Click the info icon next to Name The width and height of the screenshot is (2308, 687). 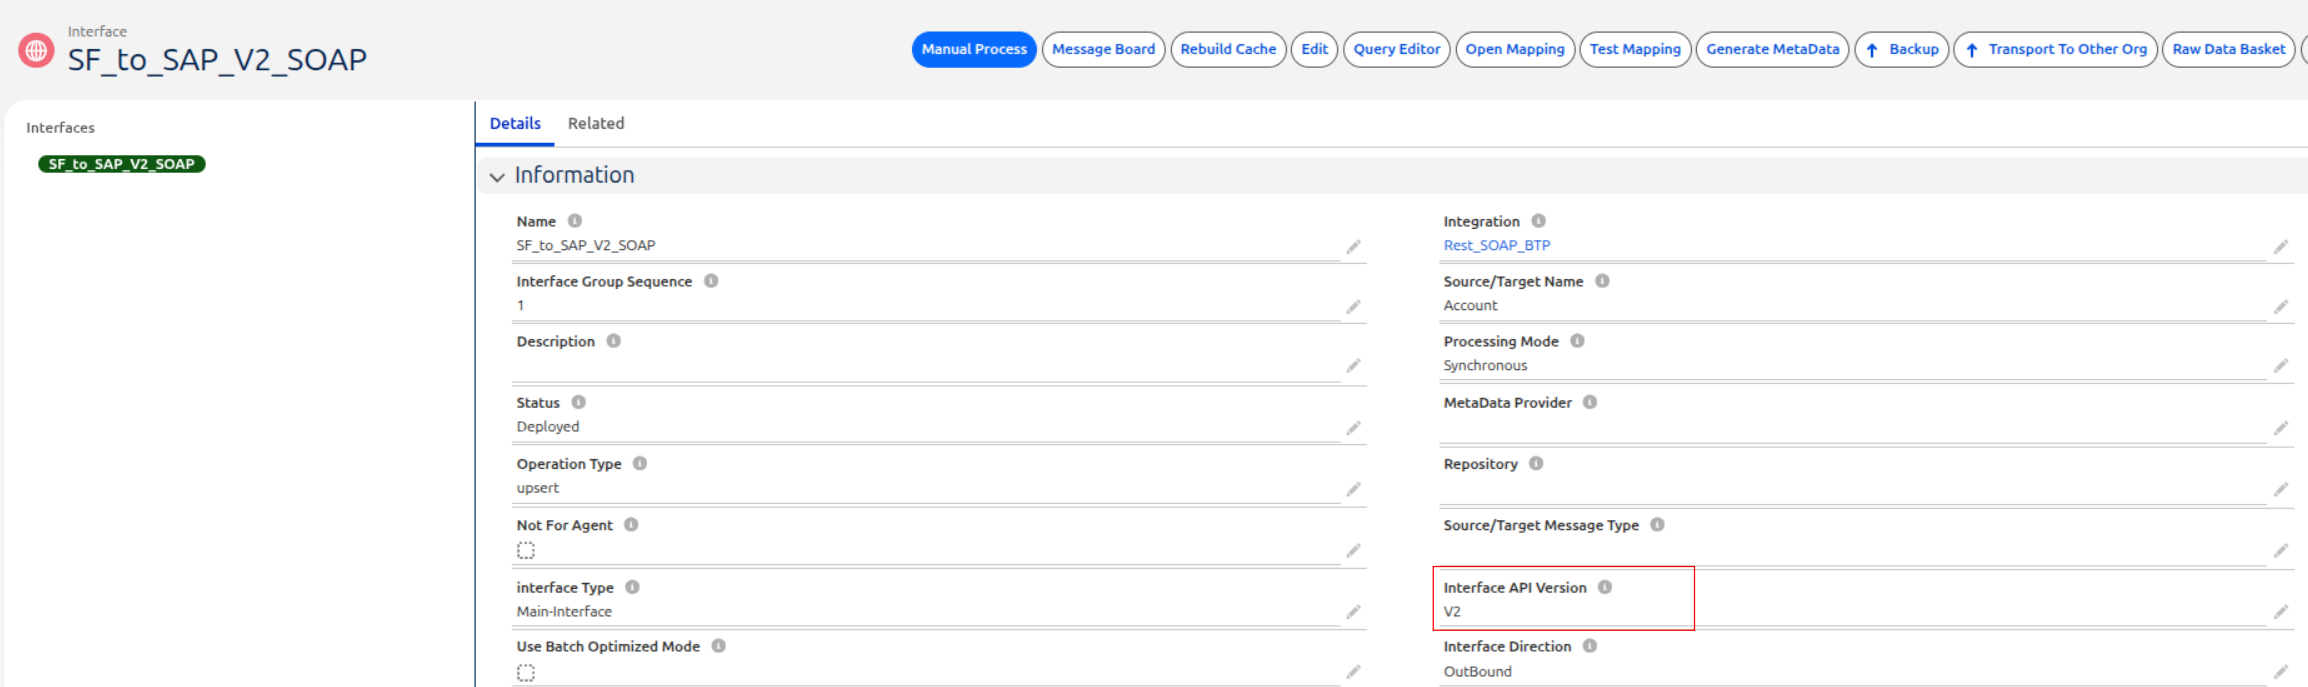pyautogui.click(x=575, y=221)
